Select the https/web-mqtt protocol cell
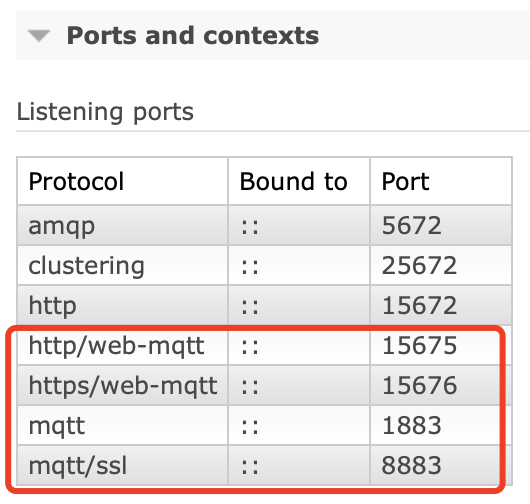The image size is (530, 504). [123, 385]
